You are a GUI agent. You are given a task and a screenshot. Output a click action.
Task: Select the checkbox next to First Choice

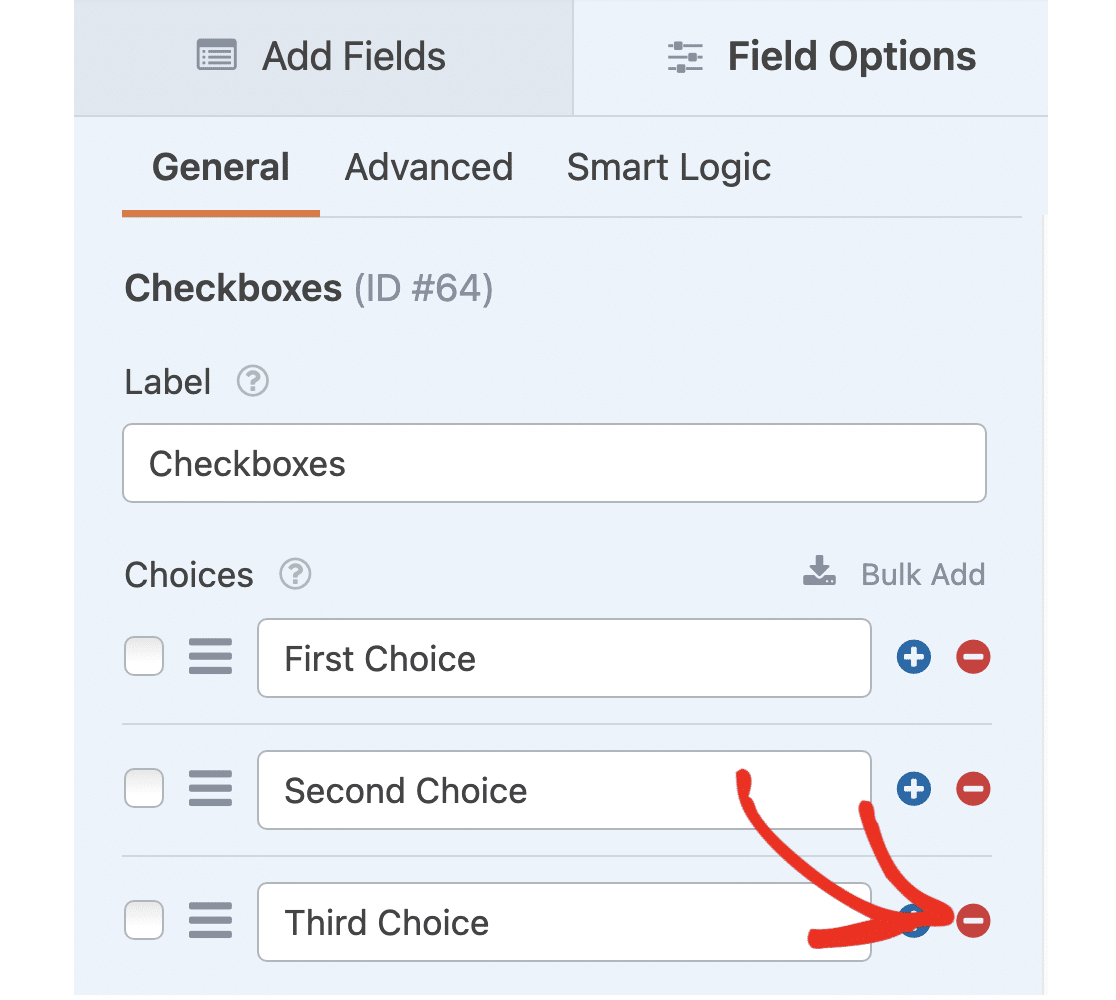pyautogui.click(x=143, y=657)
